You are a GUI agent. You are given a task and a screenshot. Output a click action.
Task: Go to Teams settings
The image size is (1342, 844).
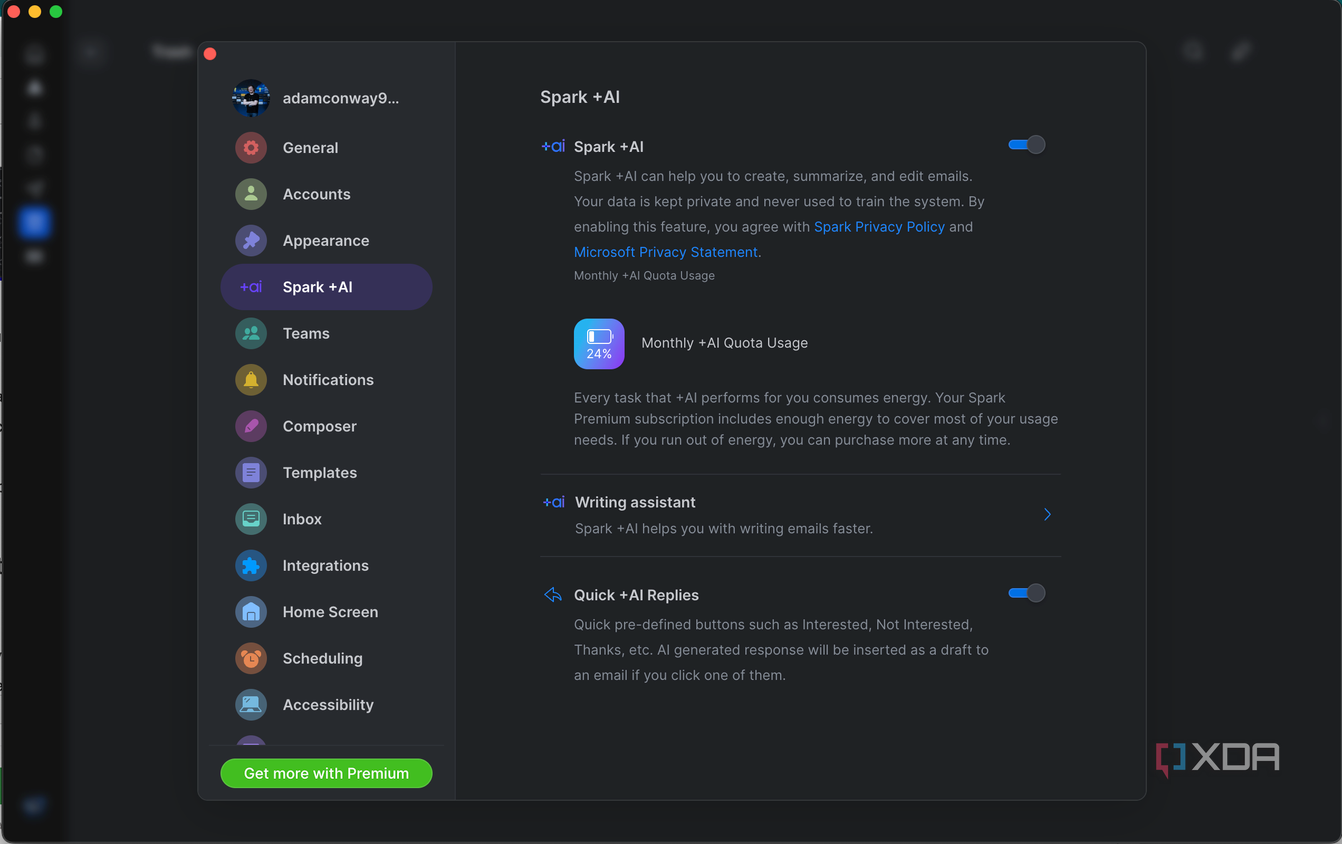pyautogui.click(x=326, y=333)
